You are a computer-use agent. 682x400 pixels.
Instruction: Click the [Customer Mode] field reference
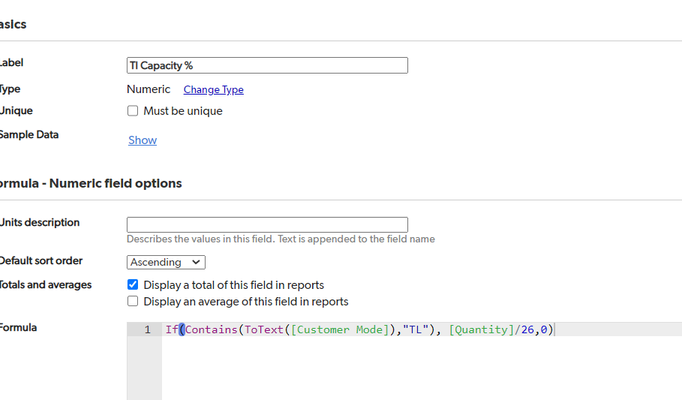[x=339, y=330]
